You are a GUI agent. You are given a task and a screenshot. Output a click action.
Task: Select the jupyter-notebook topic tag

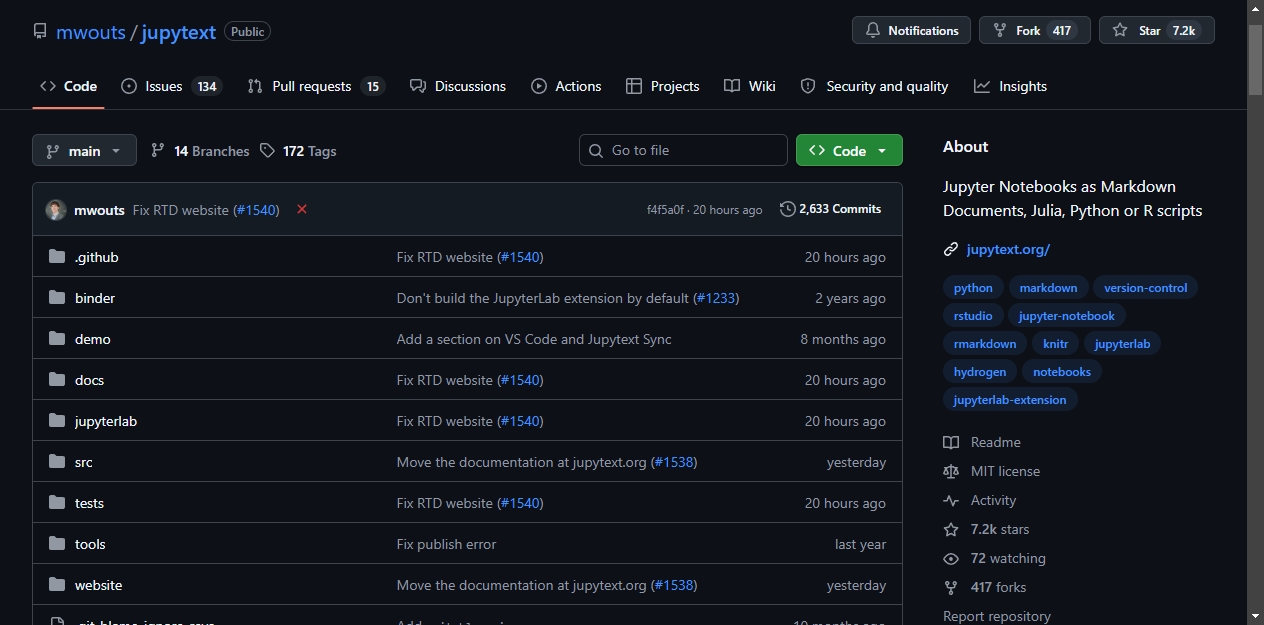[x=1067, y=316]
